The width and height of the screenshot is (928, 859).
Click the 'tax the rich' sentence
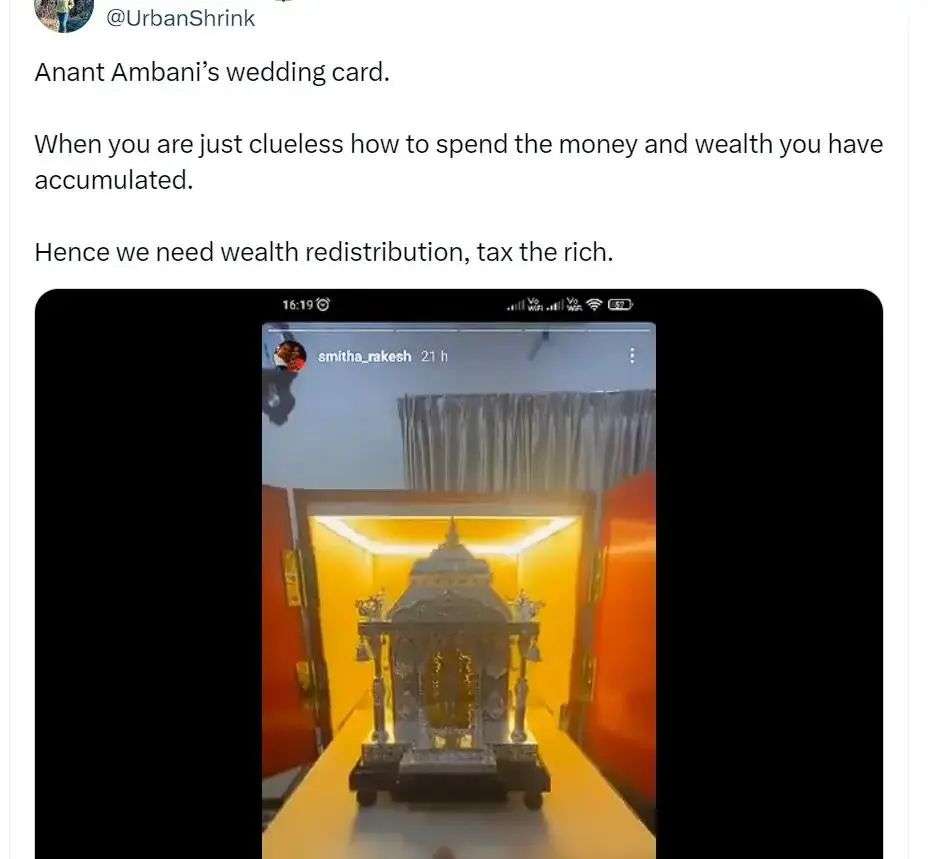(x=324, y=252)
